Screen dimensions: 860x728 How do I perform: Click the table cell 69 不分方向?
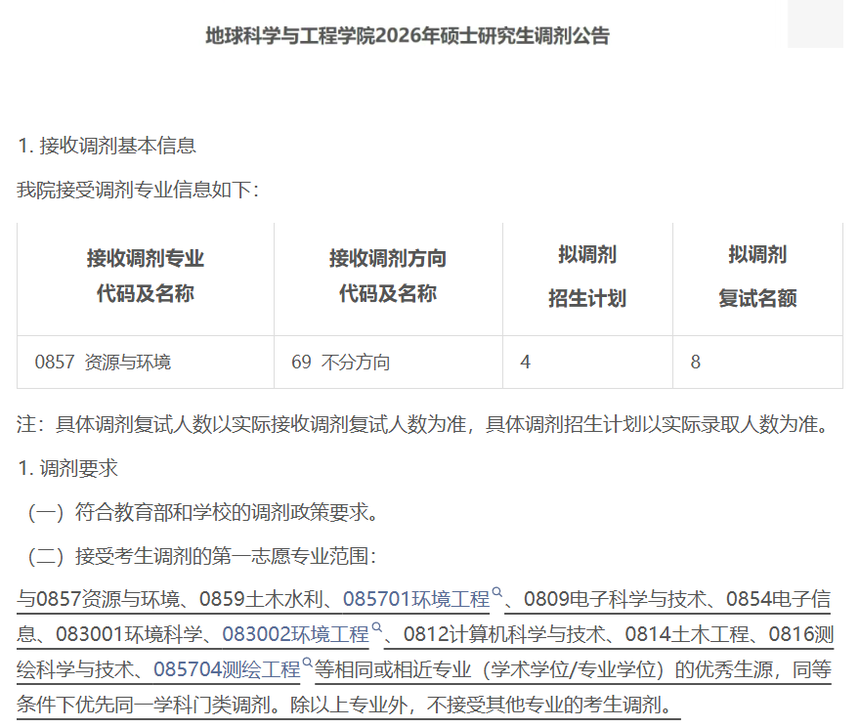click(x=341, y=362)
